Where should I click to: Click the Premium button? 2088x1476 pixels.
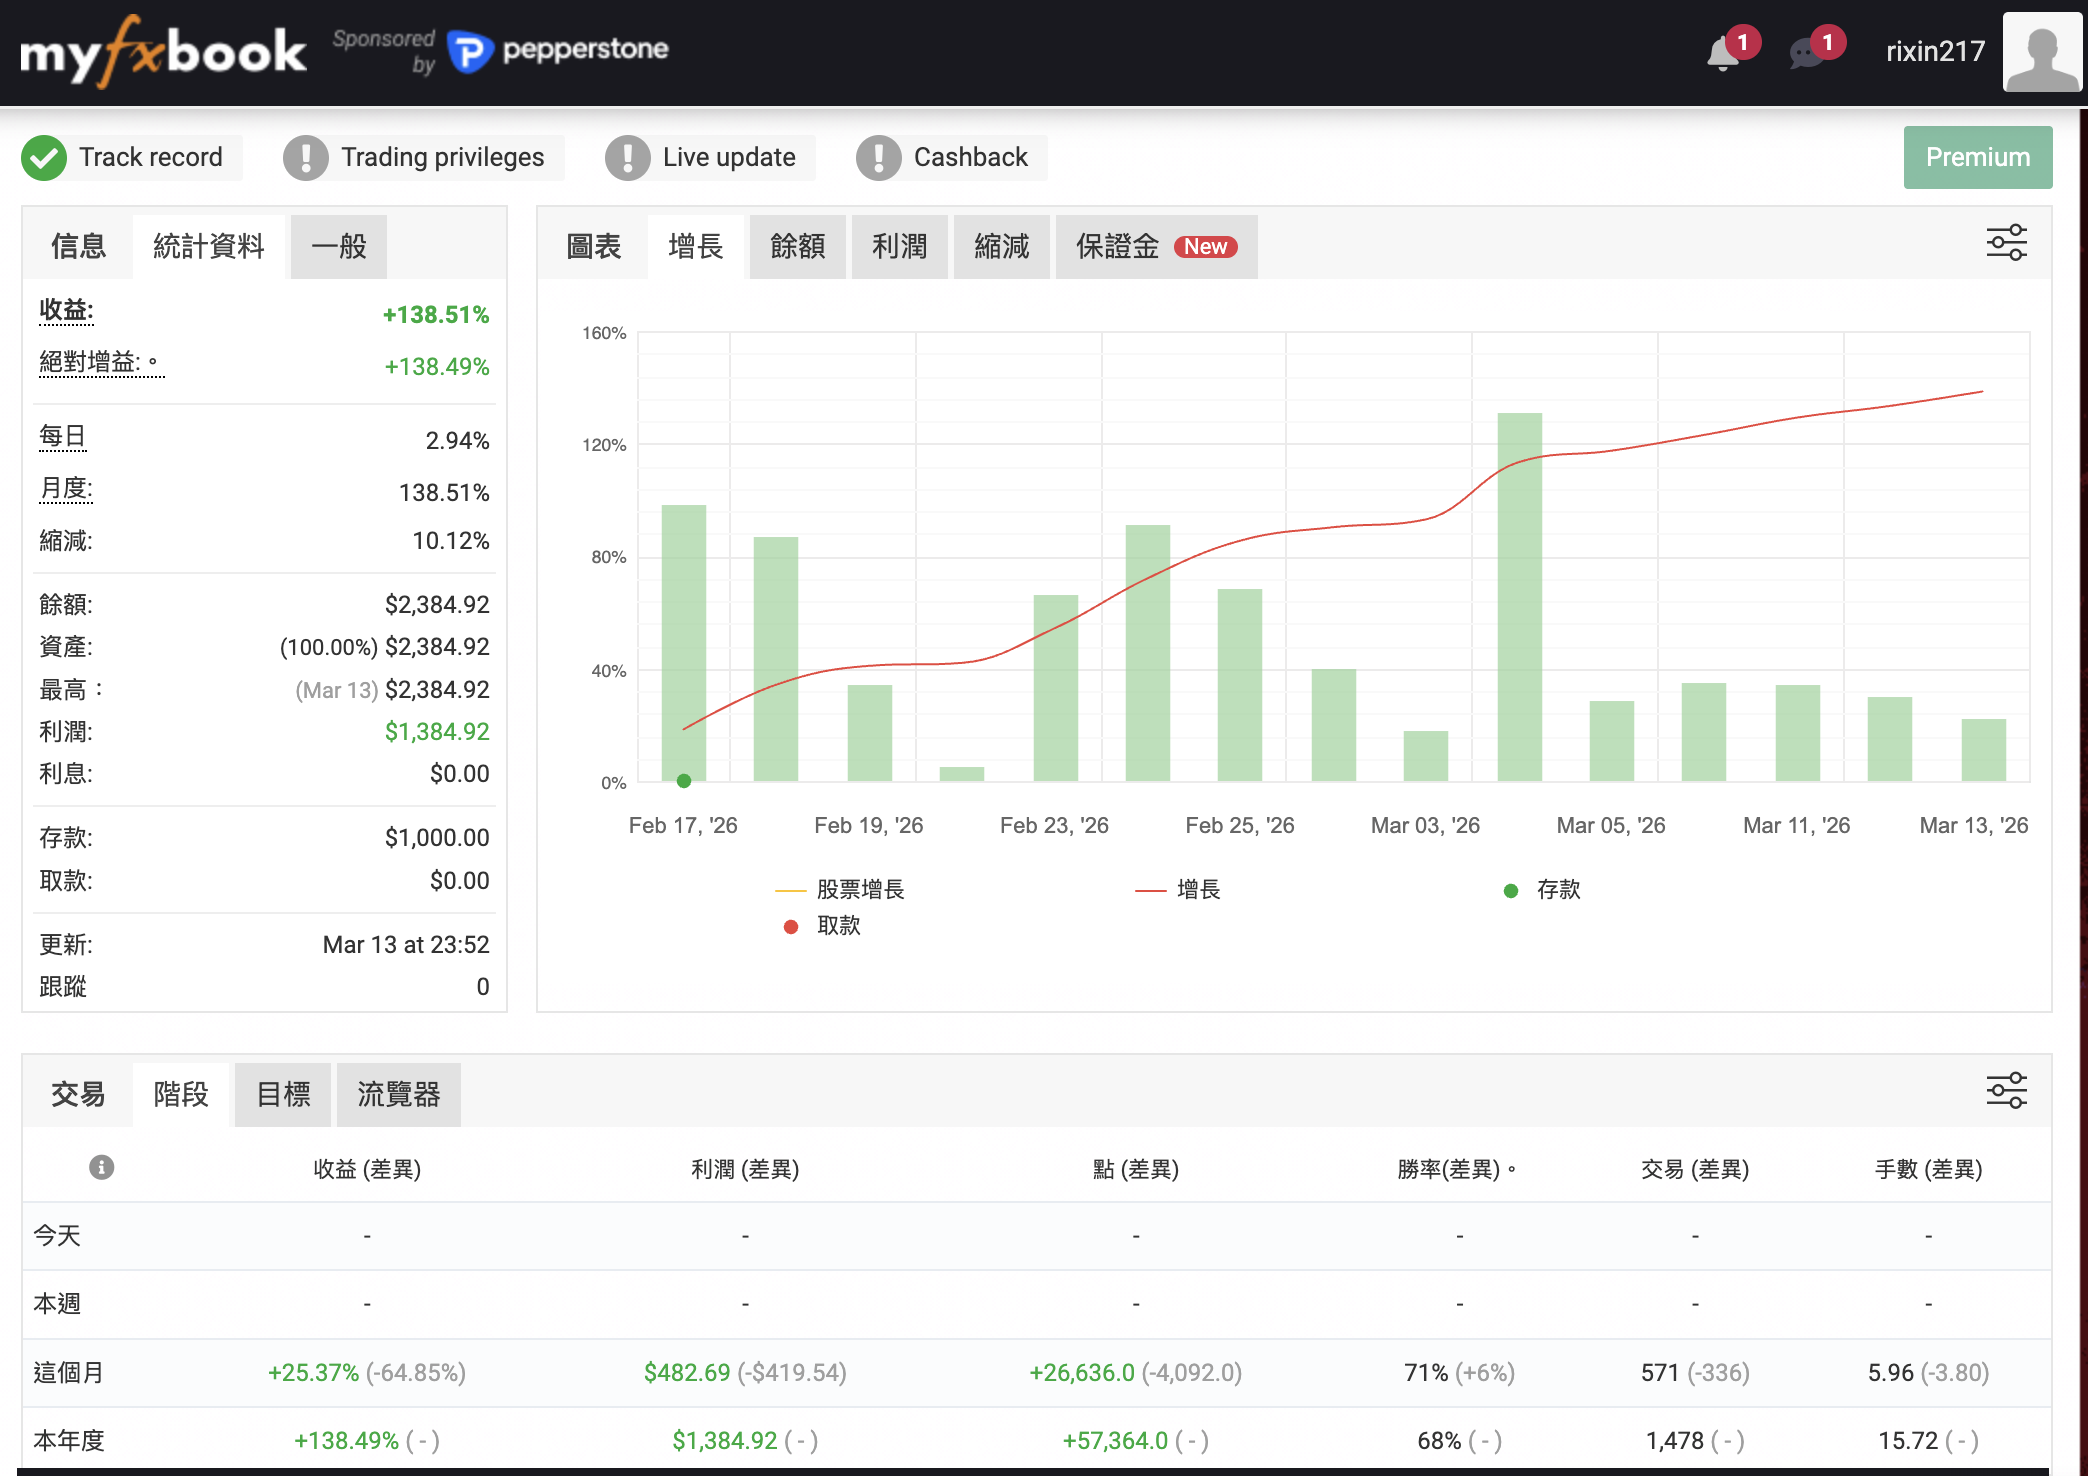tap(1977, 158)
